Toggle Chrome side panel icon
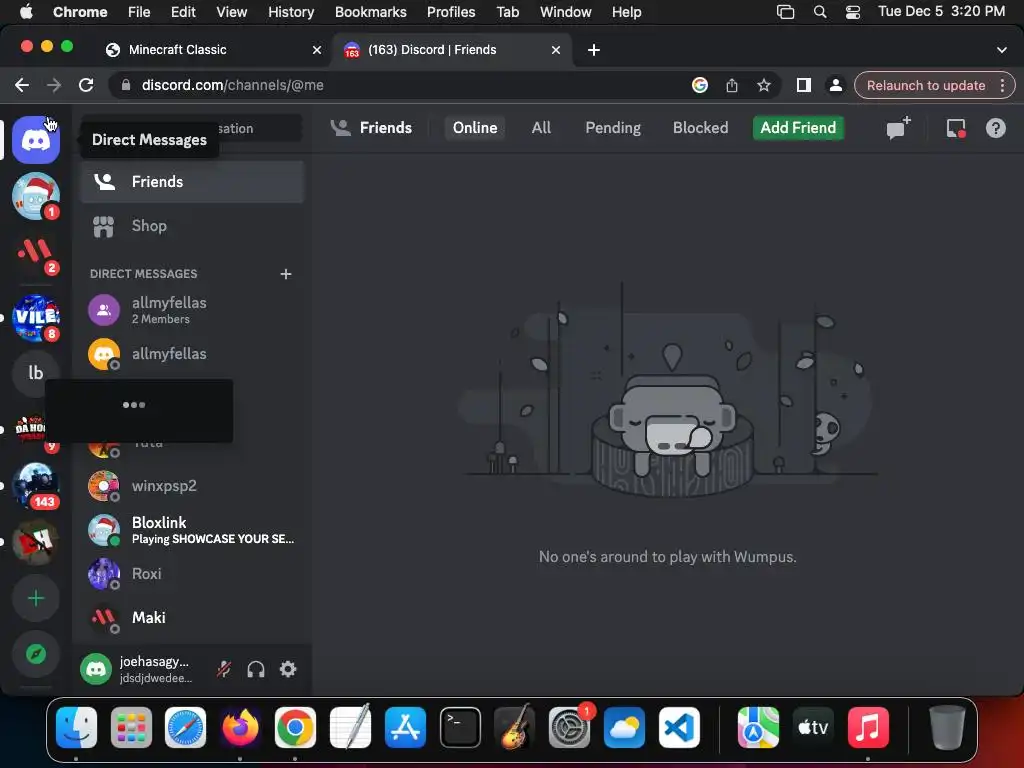Image resolution: width=1024 pixels, height=768 pixels. 803,85
